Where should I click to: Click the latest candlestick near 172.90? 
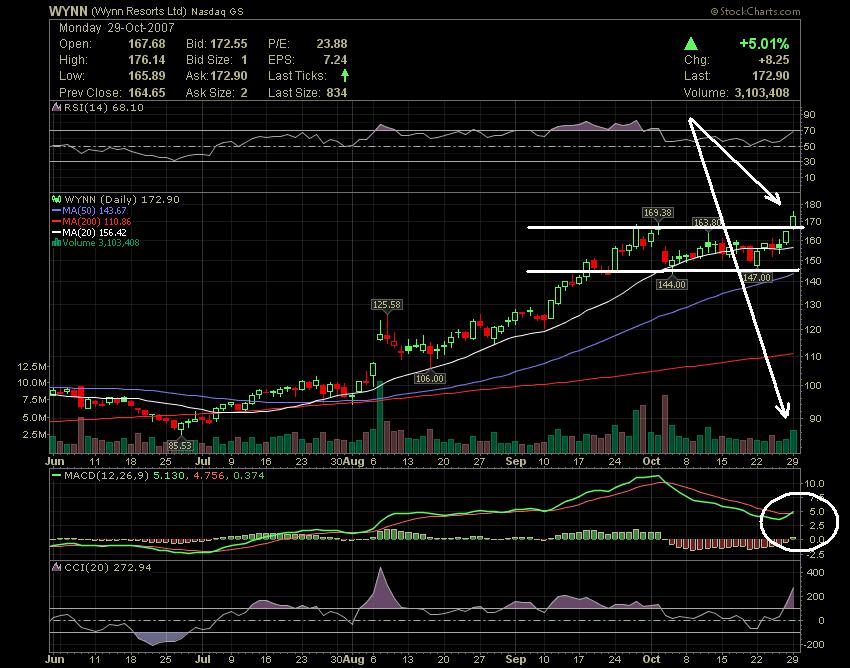(793, 219)
